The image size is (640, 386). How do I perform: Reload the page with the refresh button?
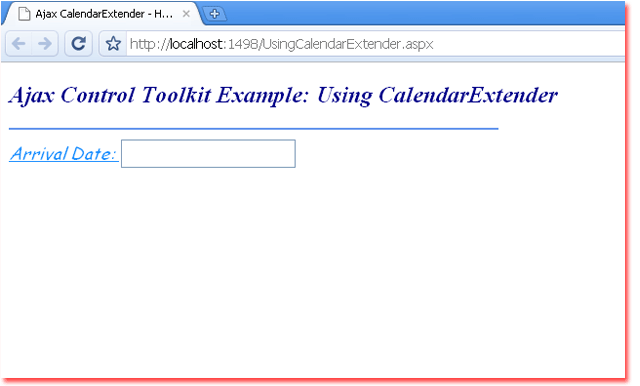[78, 43]
